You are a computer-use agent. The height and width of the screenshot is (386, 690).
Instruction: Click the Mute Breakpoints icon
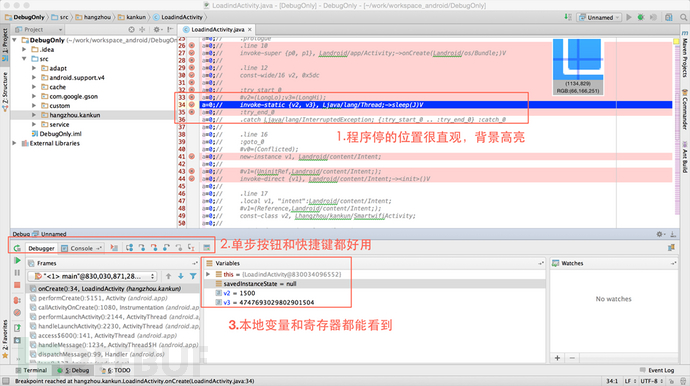point(17,312)
